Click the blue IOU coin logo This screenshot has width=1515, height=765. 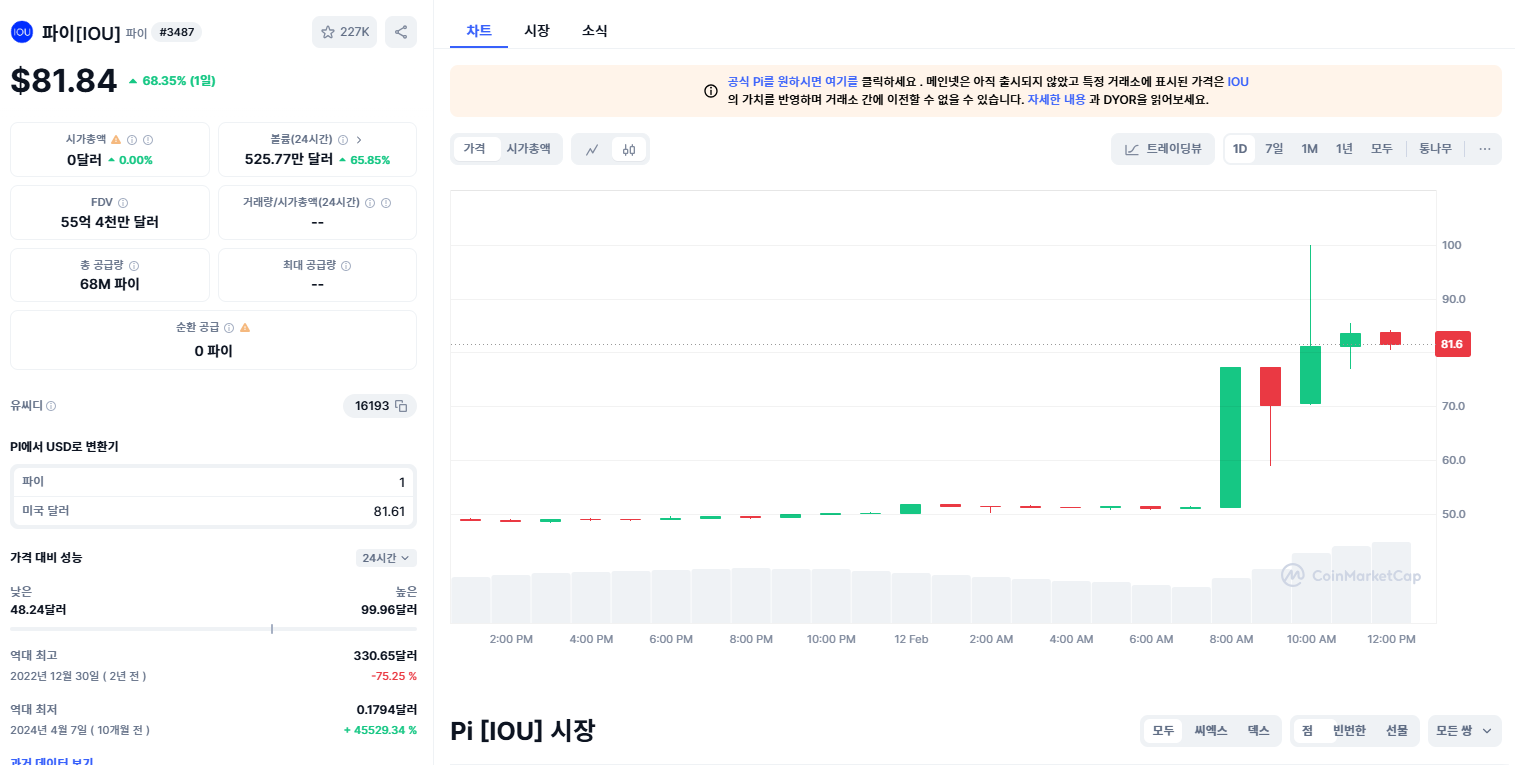coord(21,32)
